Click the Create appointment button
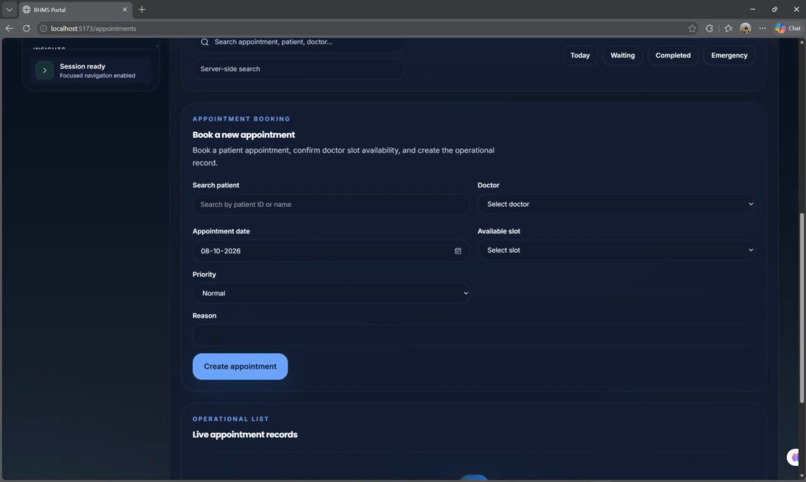Viewport: 806px width, 482px height. (240, 366)
